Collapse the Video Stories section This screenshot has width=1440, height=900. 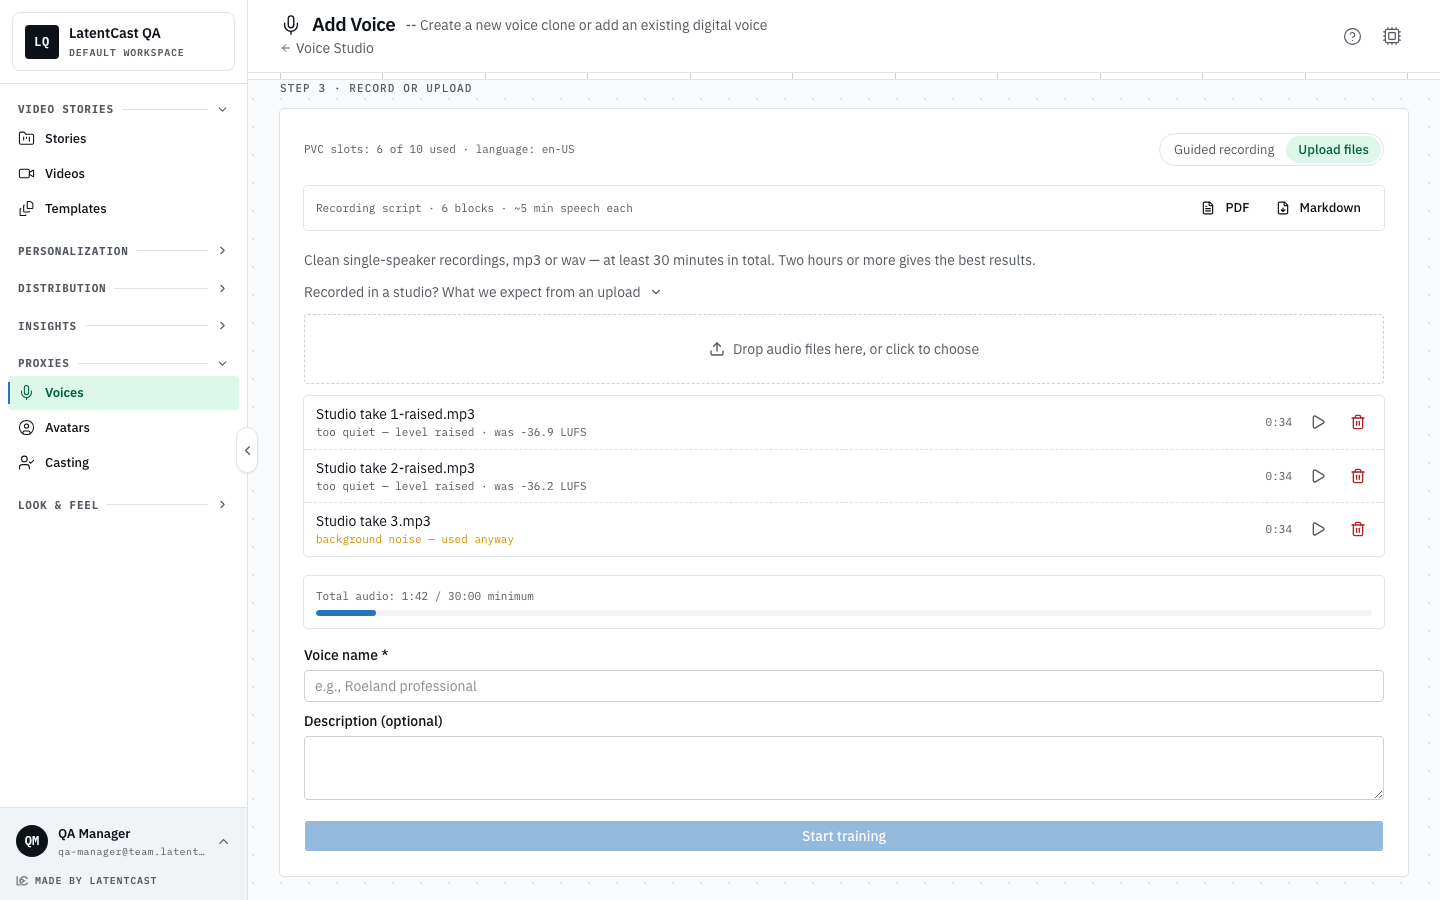[123, 109]
